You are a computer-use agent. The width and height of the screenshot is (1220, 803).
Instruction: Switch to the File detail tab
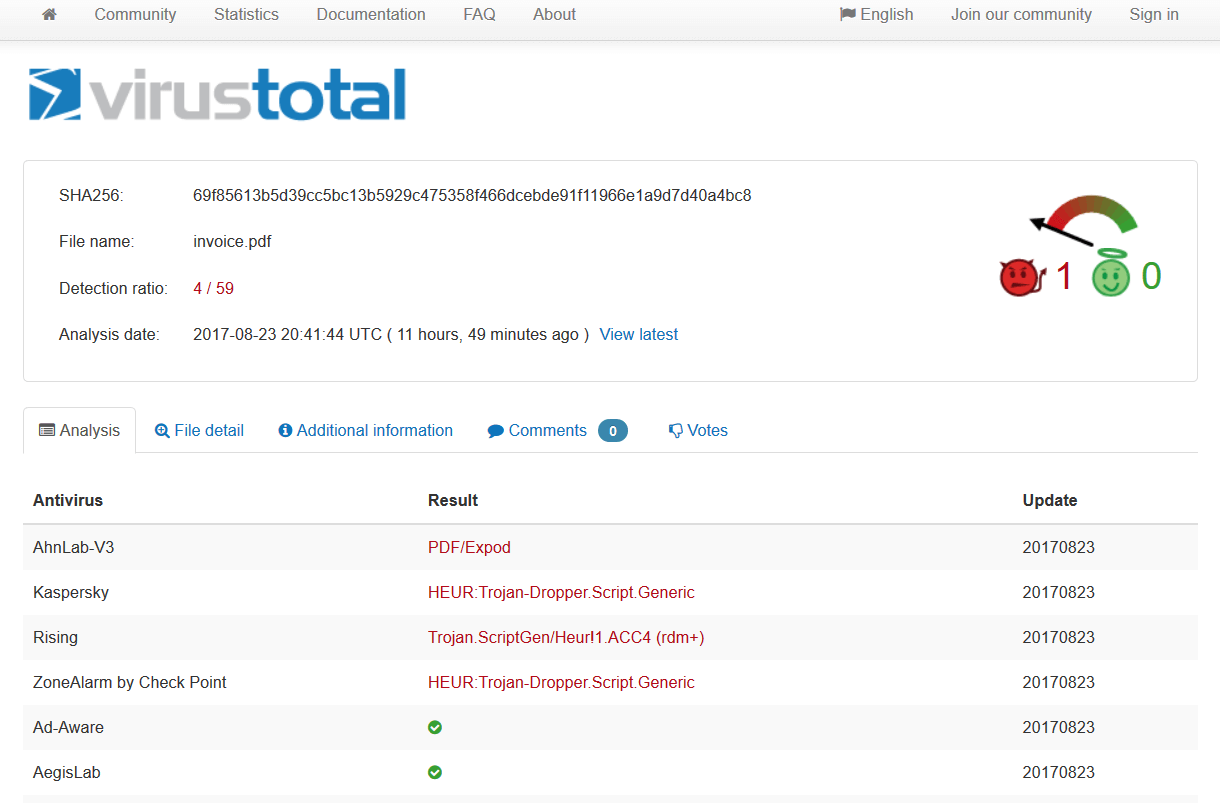199,431
